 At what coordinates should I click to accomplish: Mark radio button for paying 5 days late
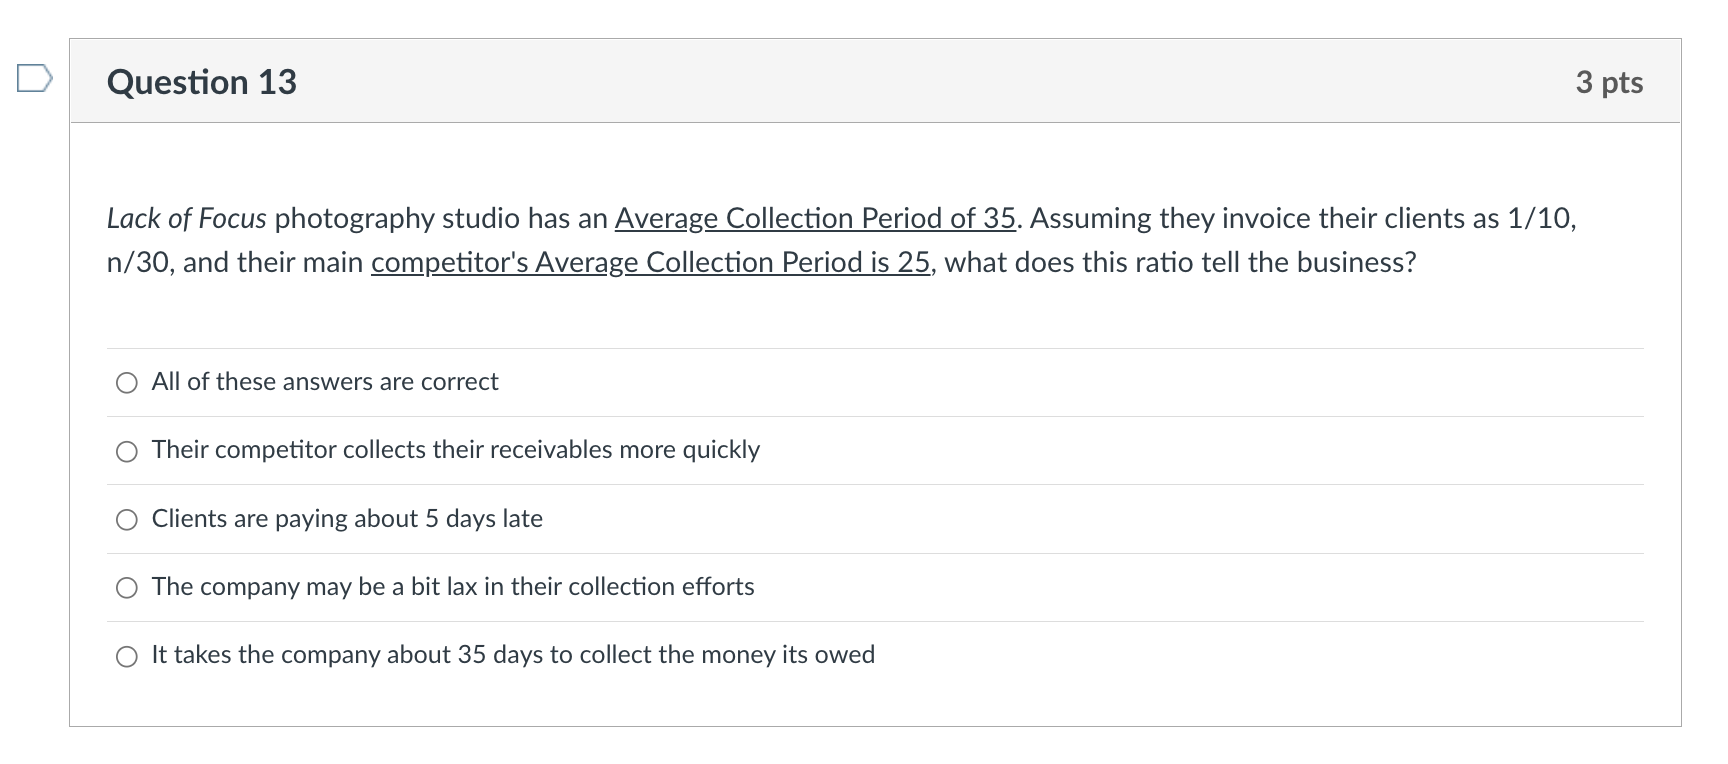point(127,520)
